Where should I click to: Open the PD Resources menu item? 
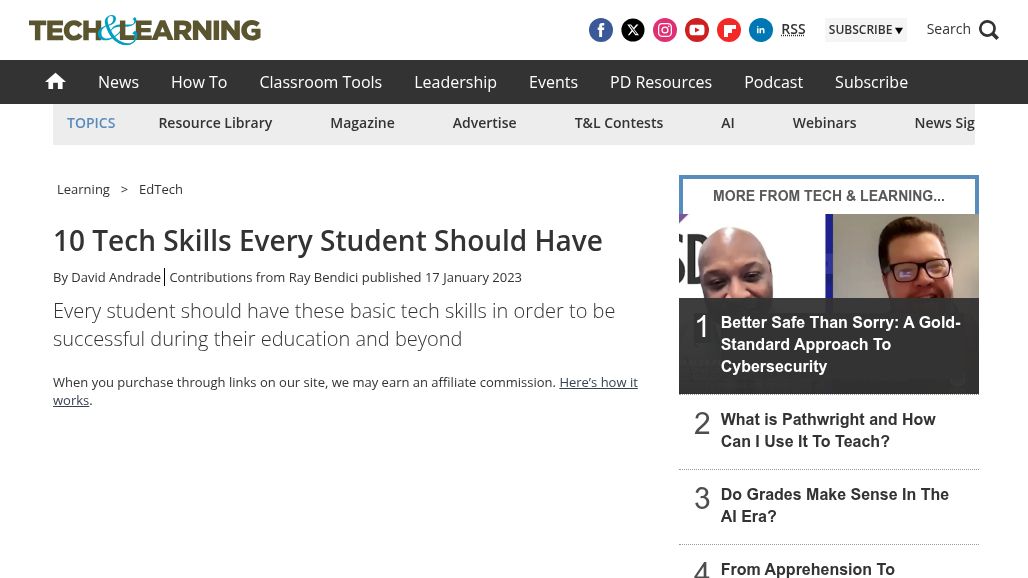click(x=660, y=82)
